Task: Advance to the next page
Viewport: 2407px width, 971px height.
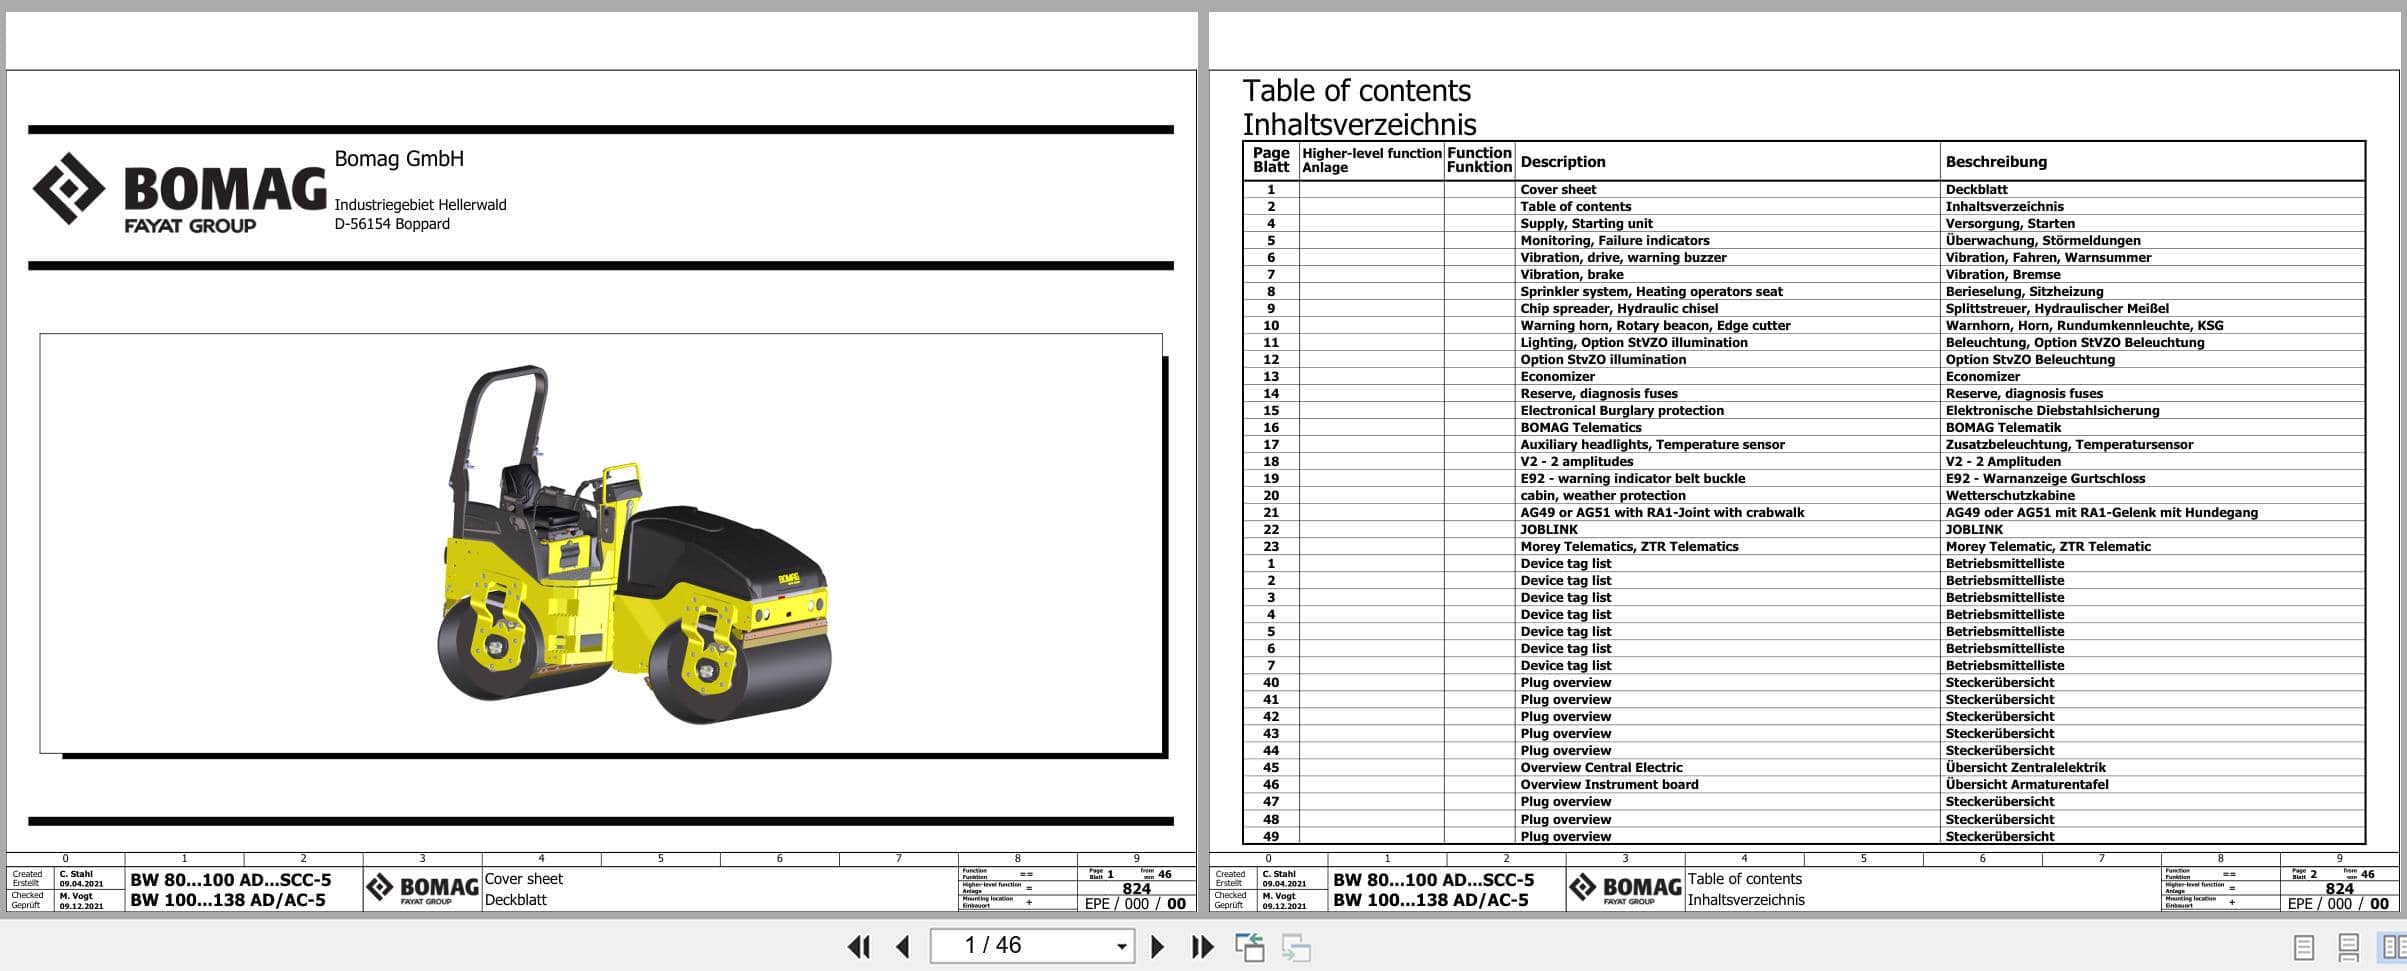Action: (x=1158, y=945)
